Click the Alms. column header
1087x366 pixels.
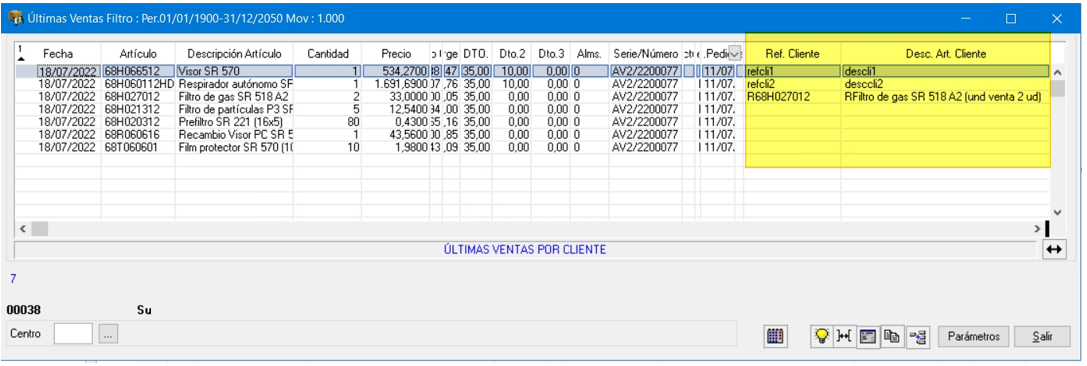click(x=590, y=54)
